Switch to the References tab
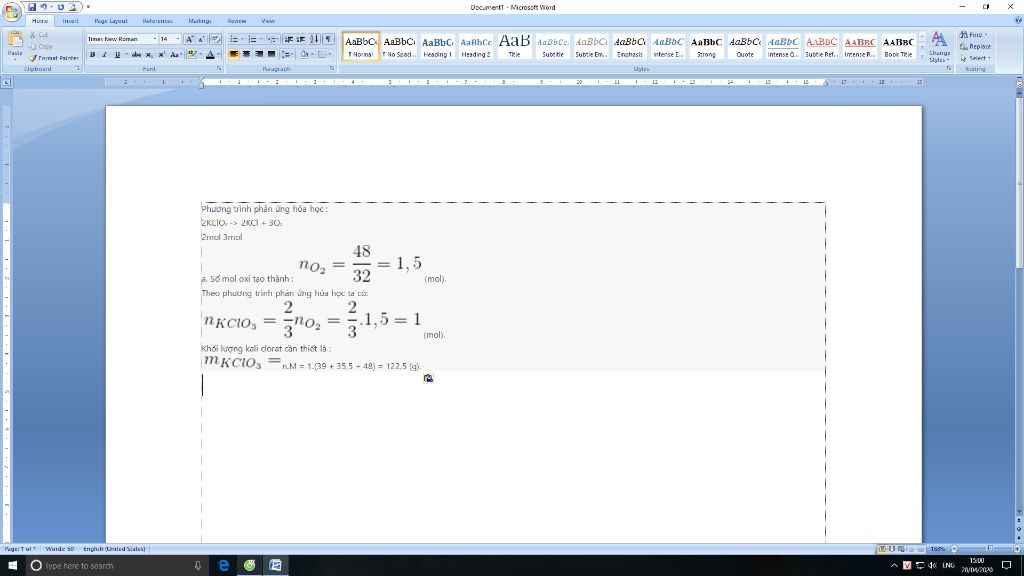 pos(157,21)
